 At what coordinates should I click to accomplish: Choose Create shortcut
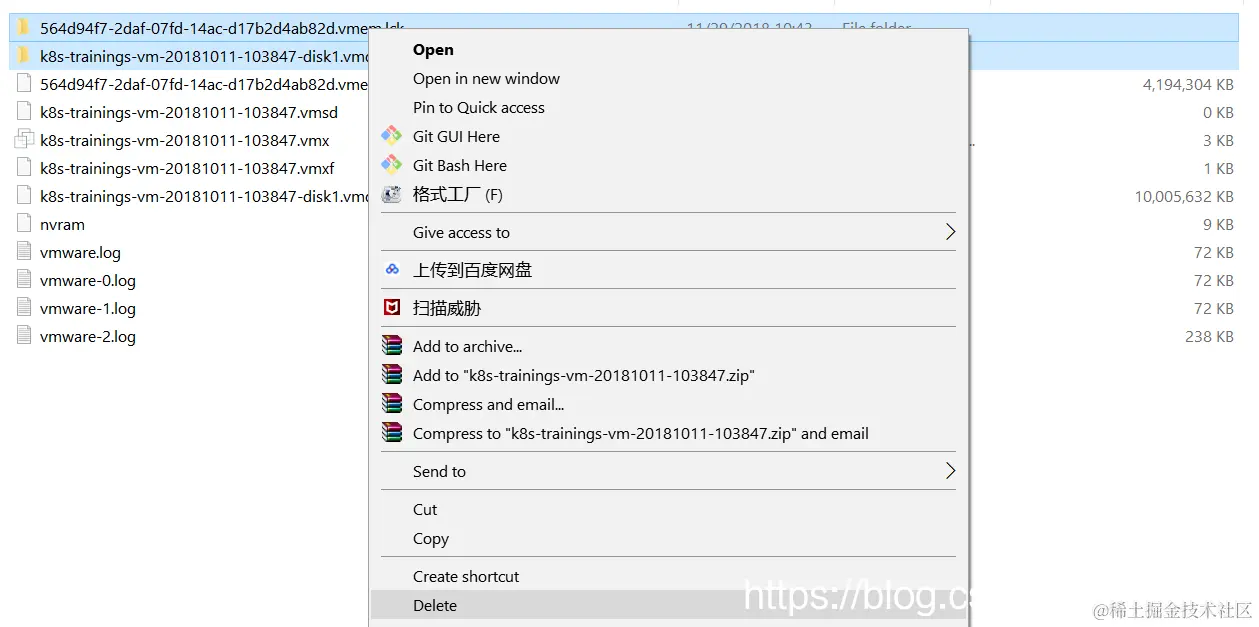point(466,576)
